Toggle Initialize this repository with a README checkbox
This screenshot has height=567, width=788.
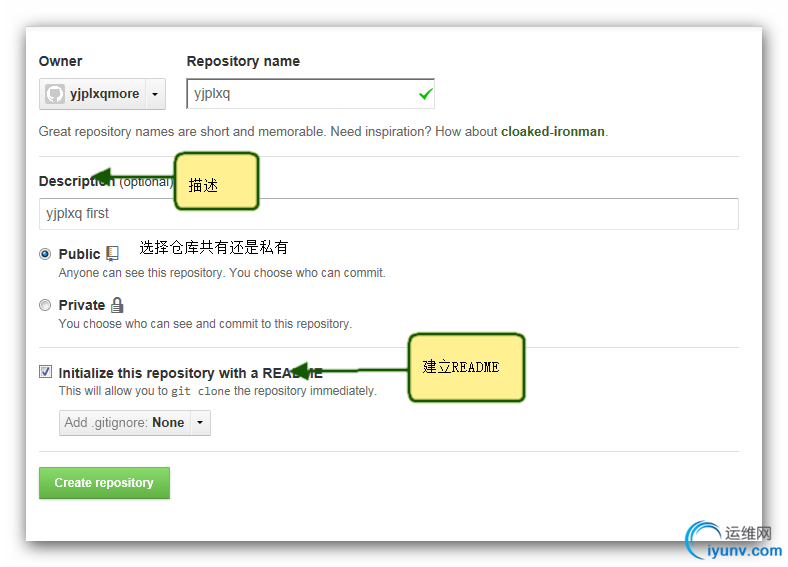coord(45,372)
